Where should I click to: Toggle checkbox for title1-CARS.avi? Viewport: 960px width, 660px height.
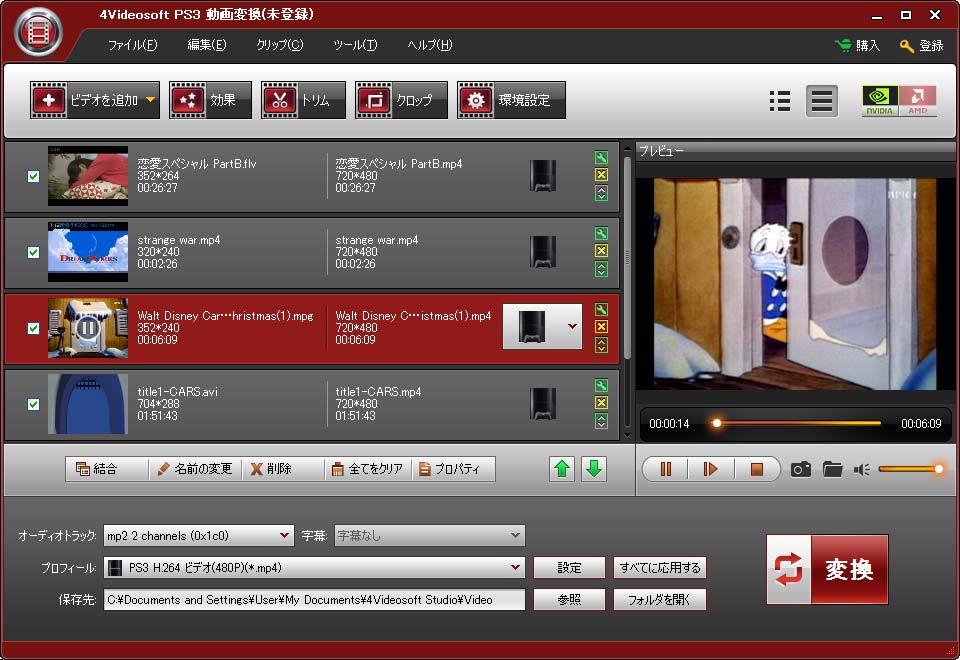click(33, 404)
